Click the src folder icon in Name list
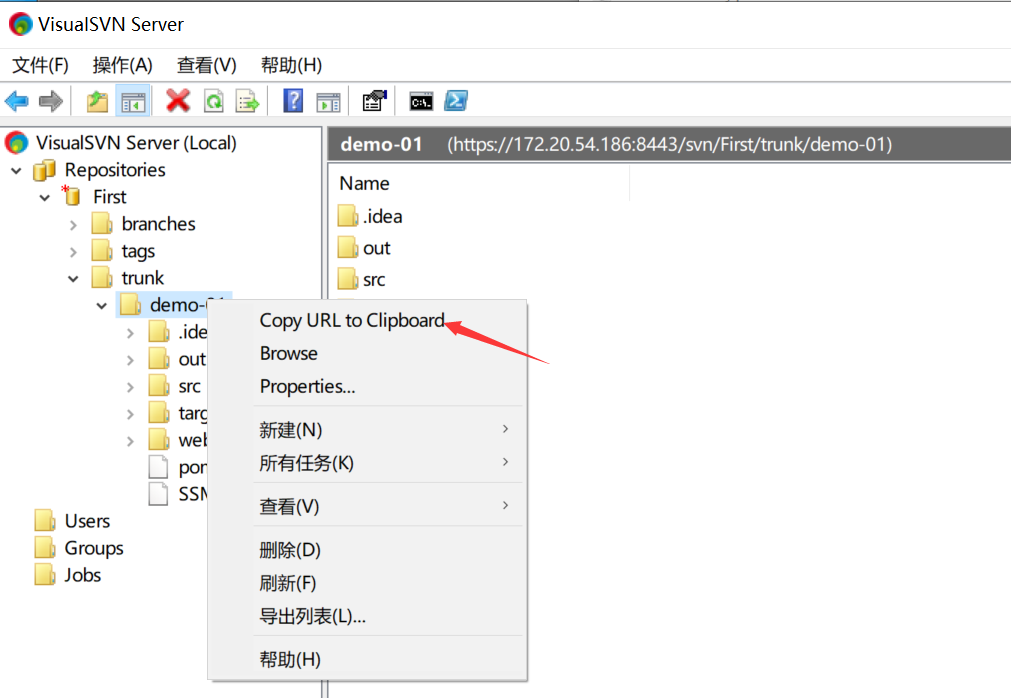This screenshot has height=698, width=1011. click(348, 279)
